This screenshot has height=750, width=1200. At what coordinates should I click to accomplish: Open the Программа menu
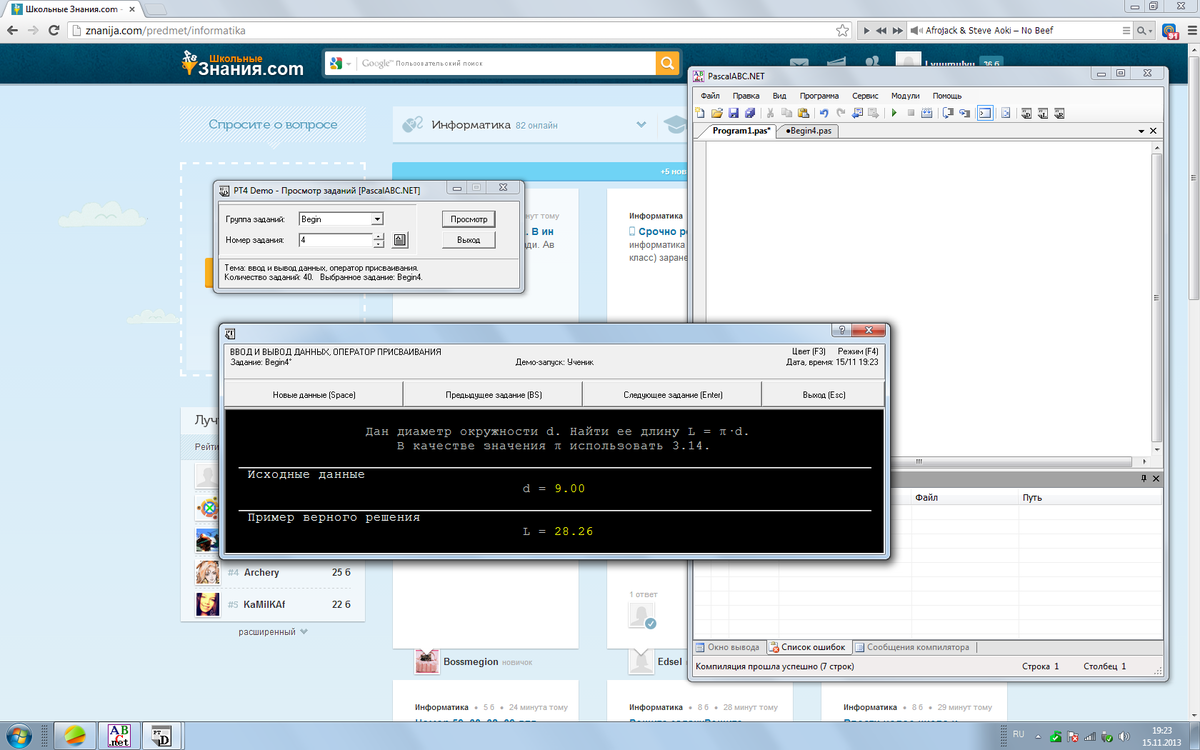(819, 96)
